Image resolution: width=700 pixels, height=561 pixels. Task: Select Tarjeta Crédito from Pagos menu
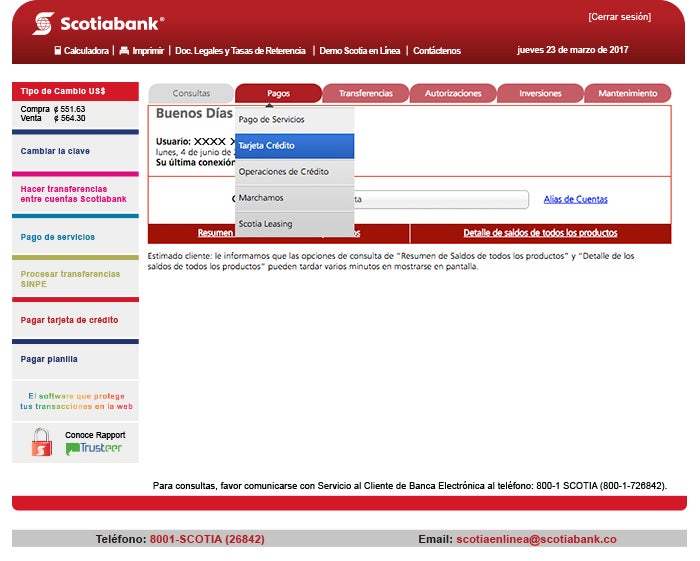pos(294,146)
